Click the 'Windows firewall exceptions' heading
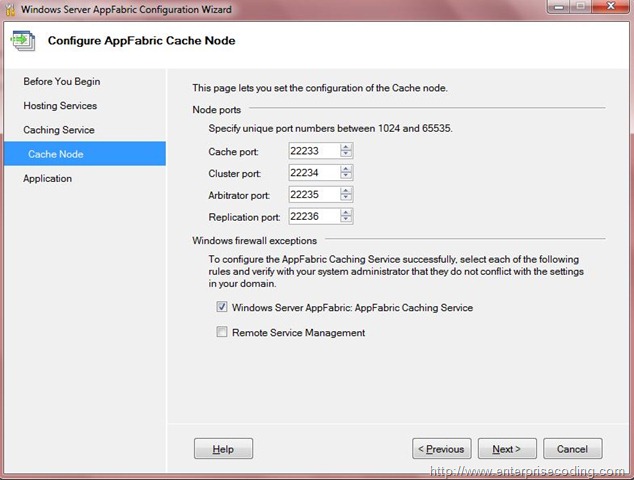Viewport: 634px width, 480px height. click(255, 241)
